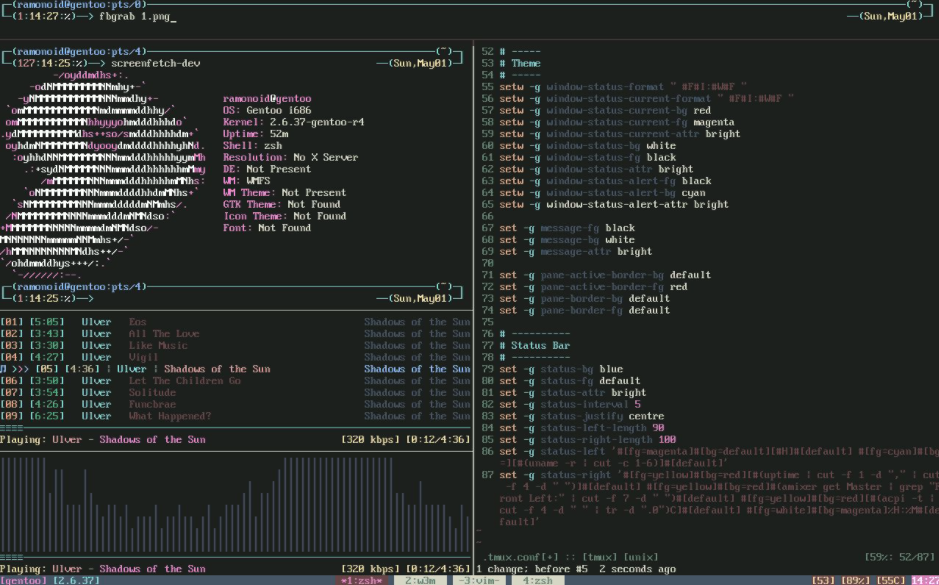Place cursor on line 69 message-attr bright
This screenshot has width=939, height=585.
click(575, 251)
